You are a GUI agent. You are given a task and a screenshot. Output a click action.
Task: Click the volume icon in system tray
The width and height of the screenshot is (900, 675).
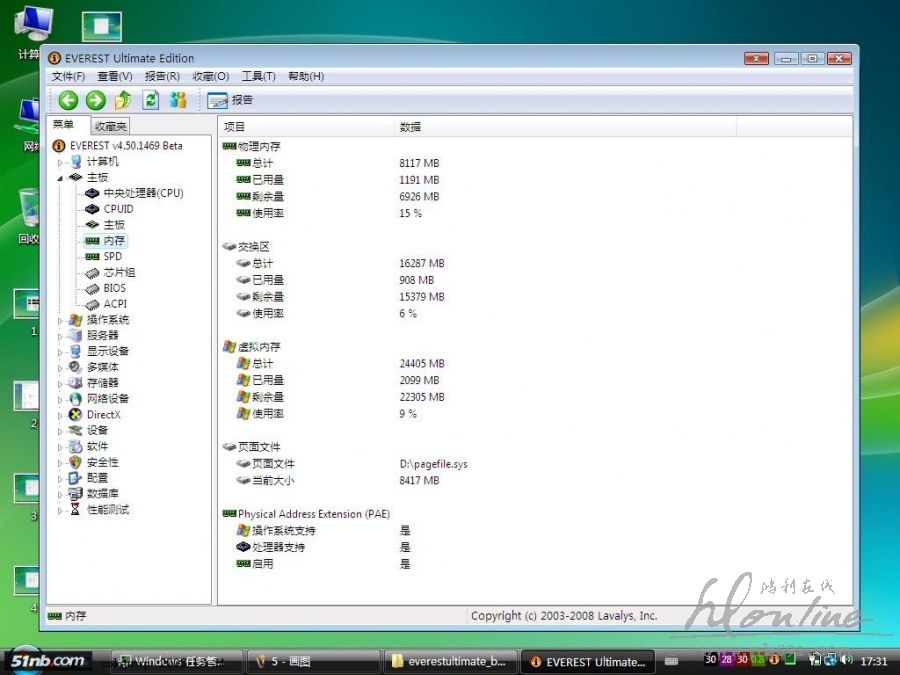[x=846, y=660]
